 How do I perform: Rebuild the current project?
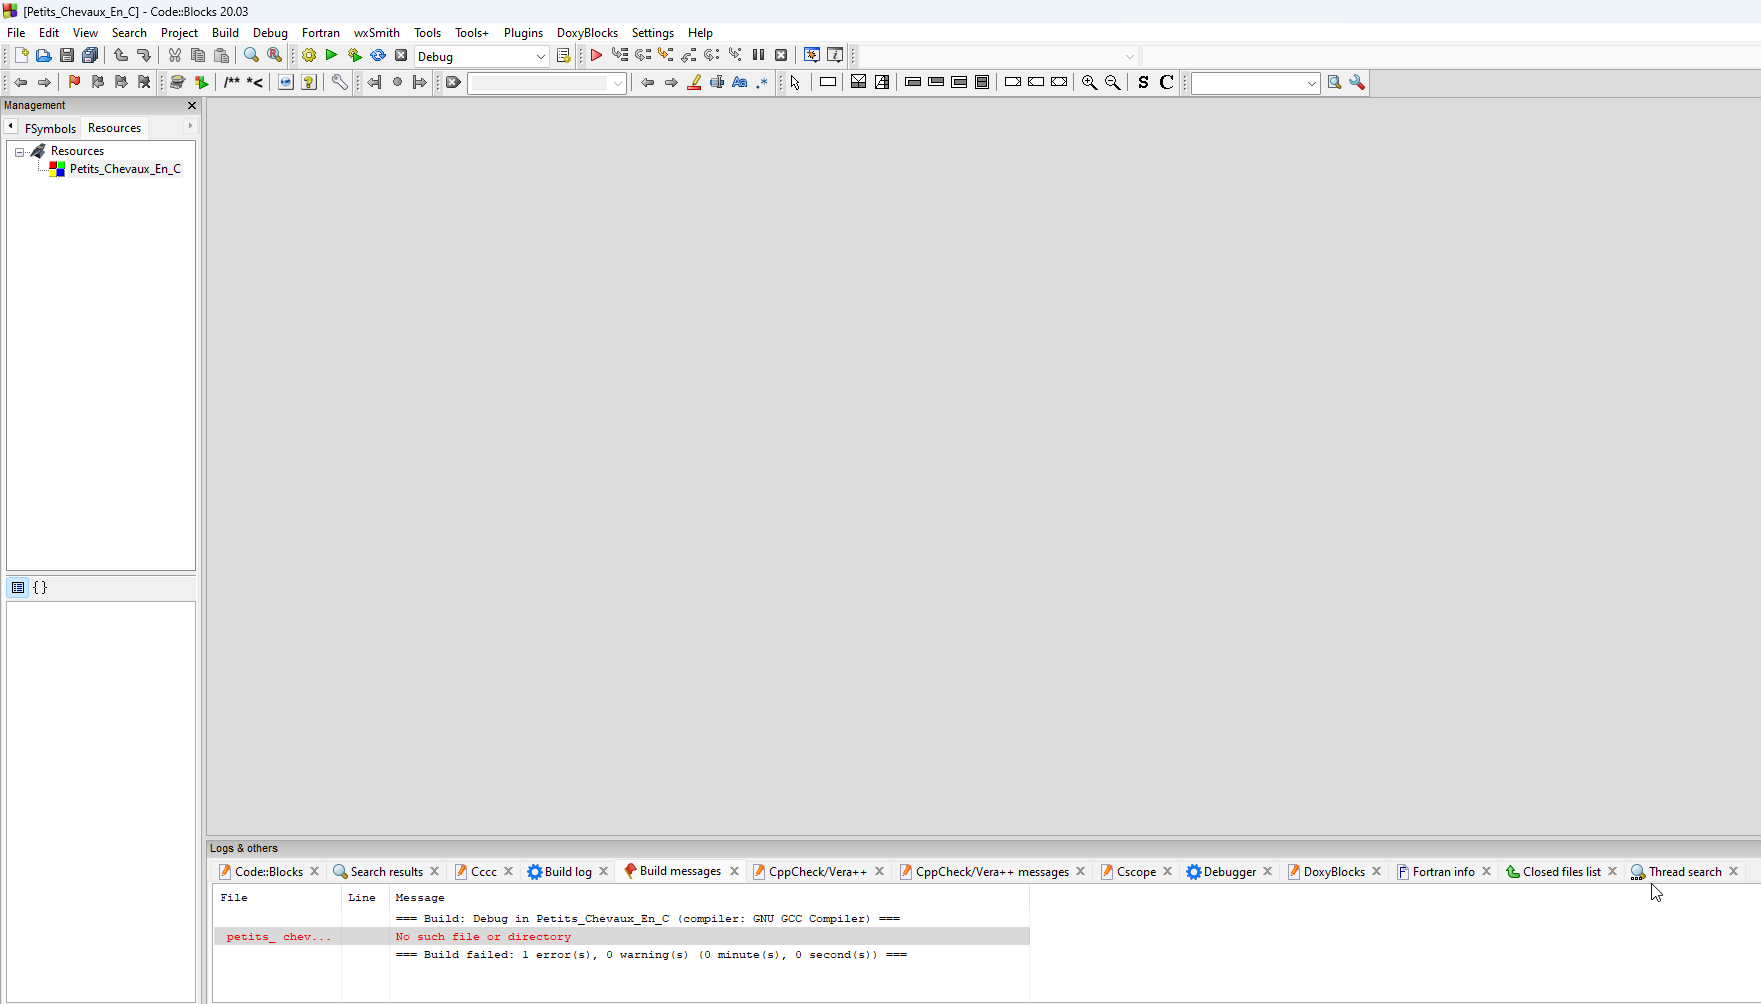pyautogui.click(x=378, y=55)
